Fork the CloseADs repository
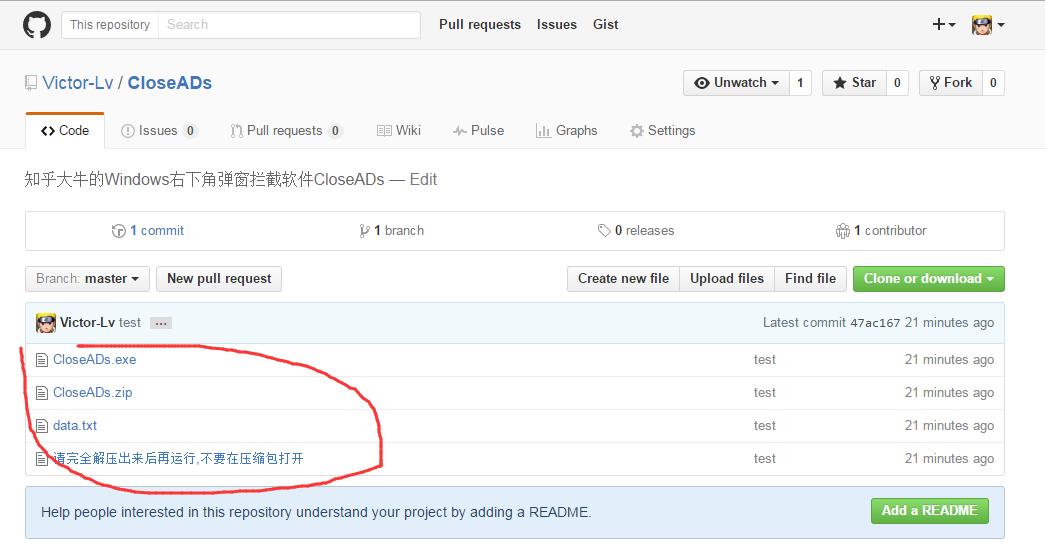 pos(951,83)
